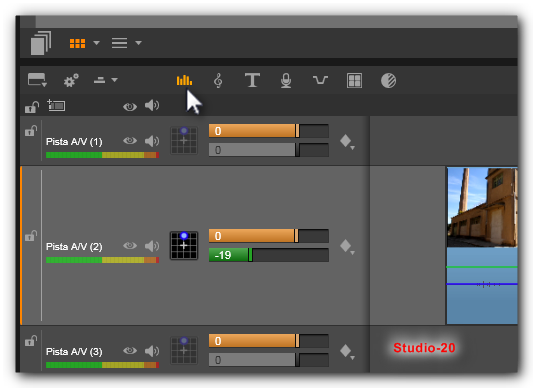Lock the Pista A/V (1) track
This screenshot has width=533, height=388.
pos(31,131)
